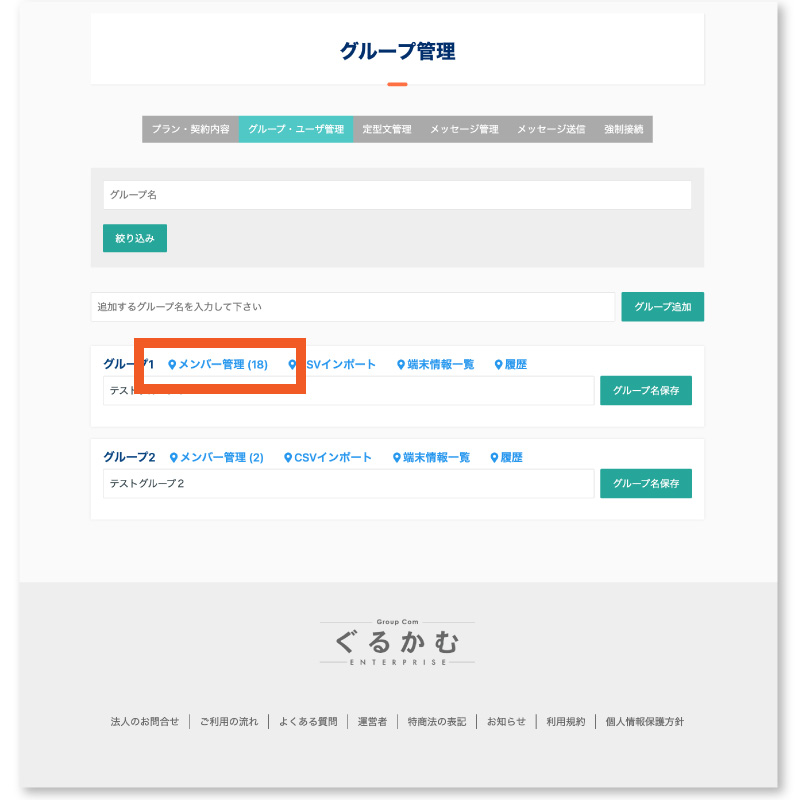The image size is (800, 800).
Task: Save グループ2 name with グループ名保存
Action: click(645, 483)
